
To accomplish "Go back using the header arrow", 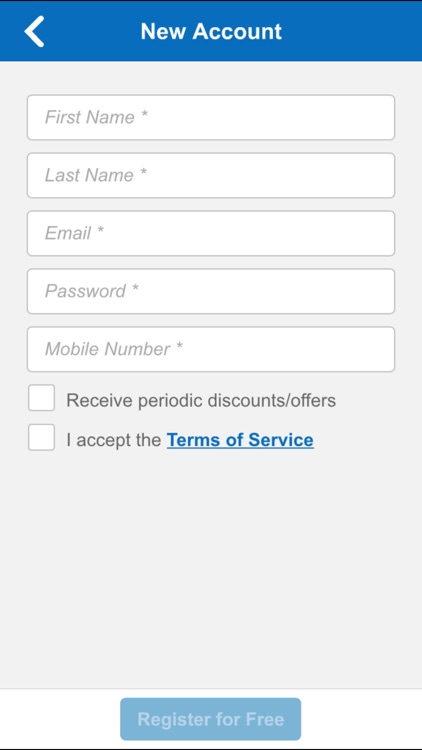I will click(x=34, y=31).
